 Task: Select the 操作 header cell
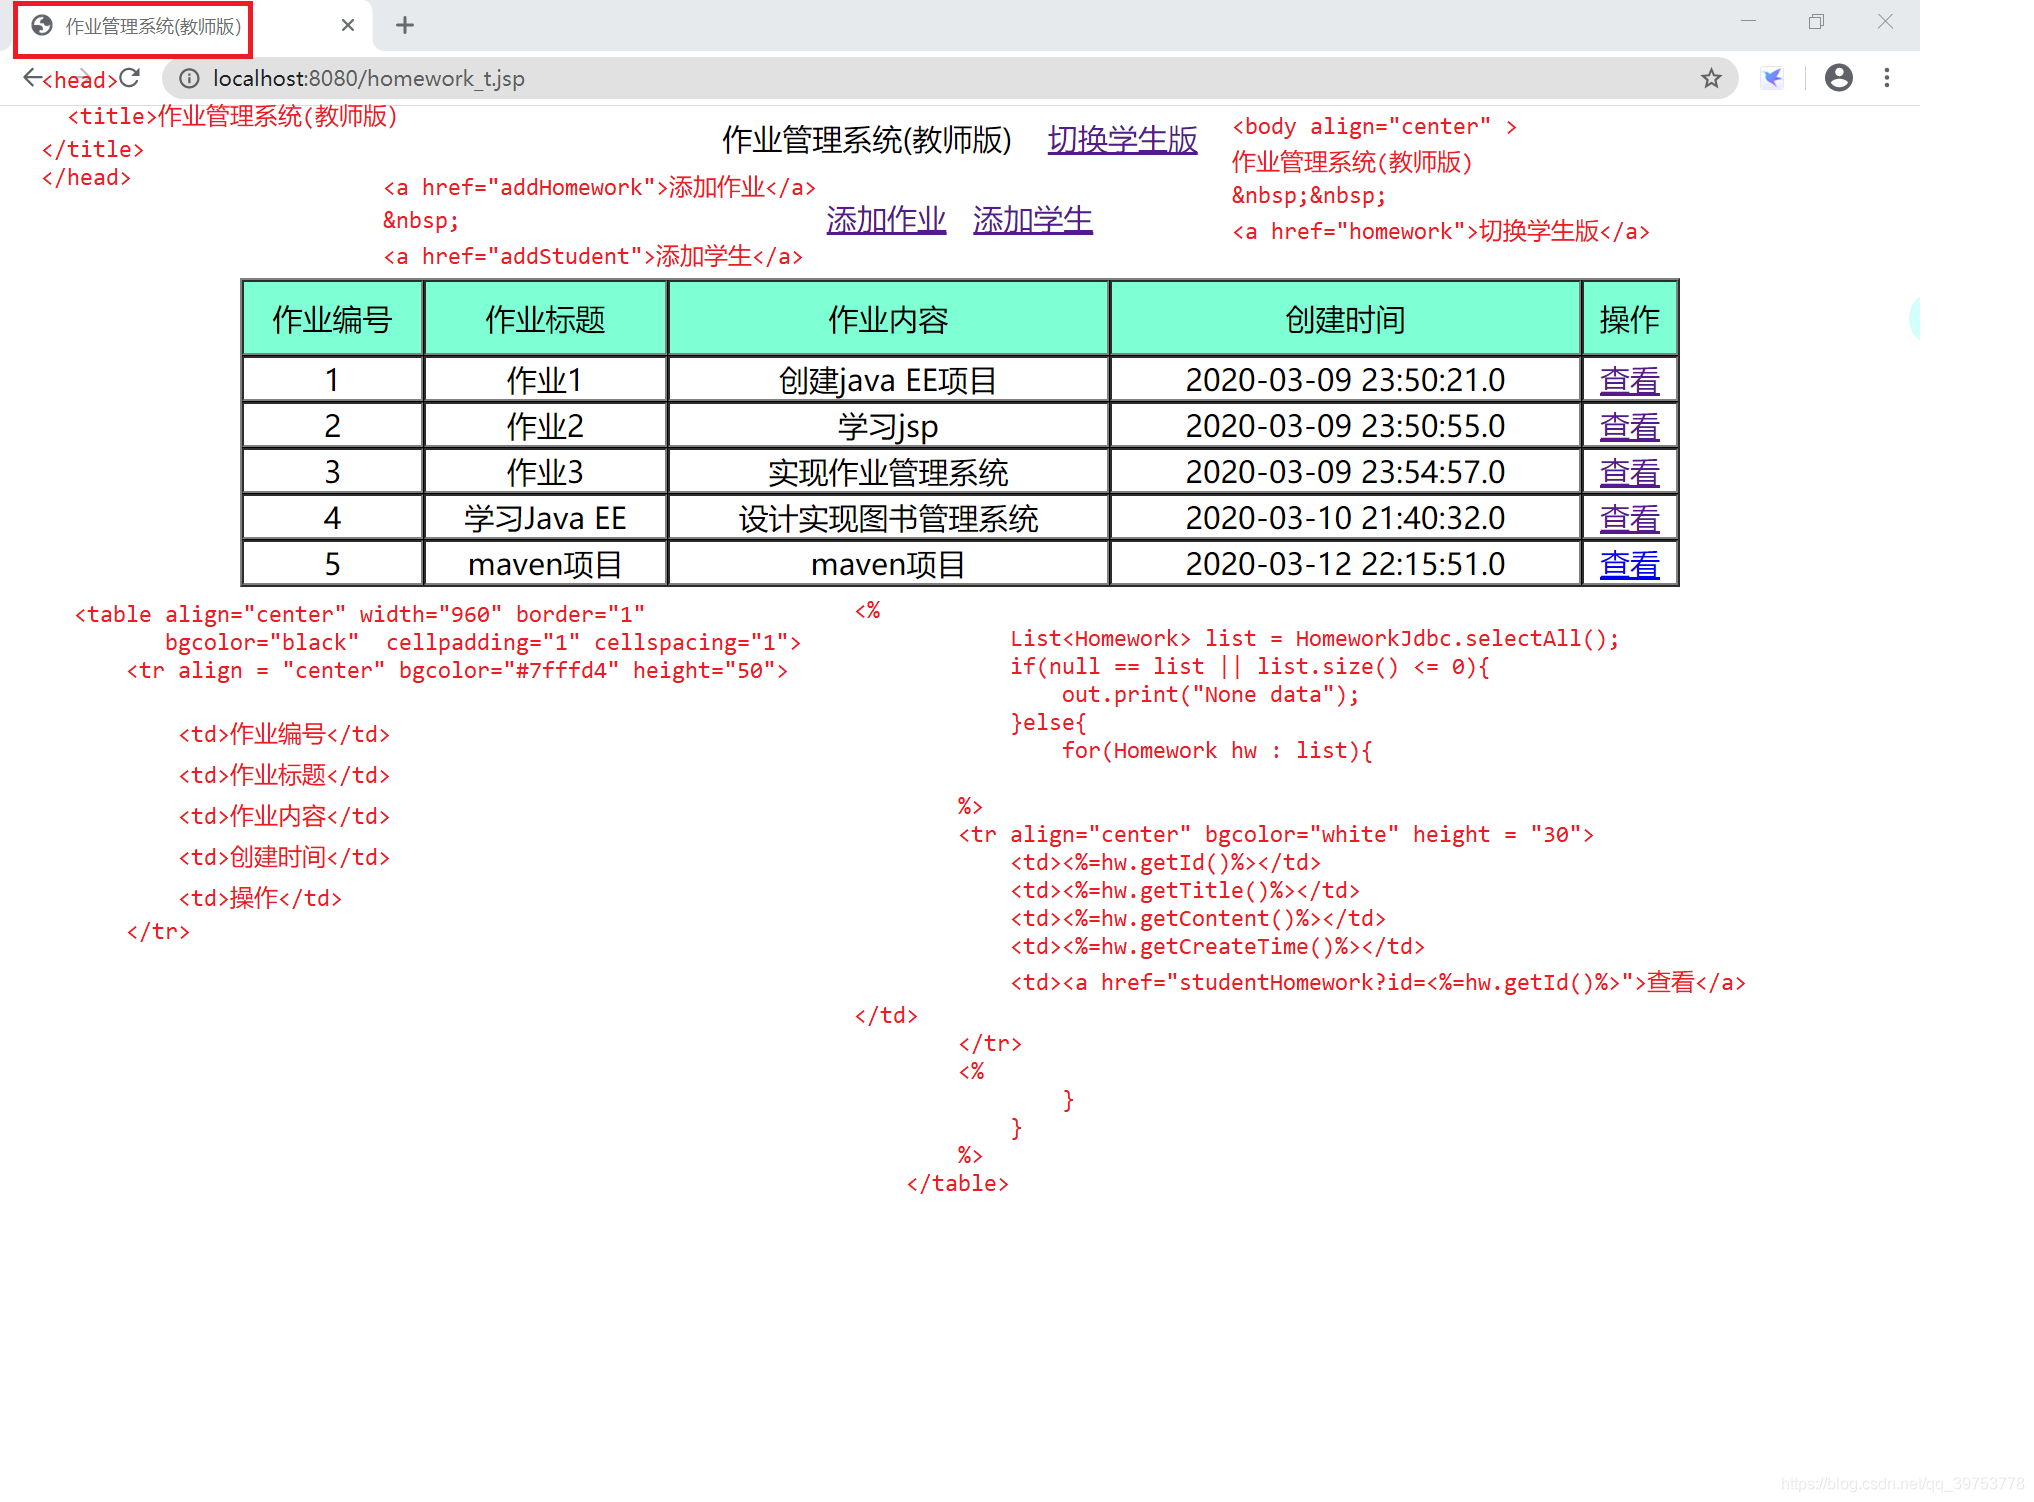click(1629, 319)
